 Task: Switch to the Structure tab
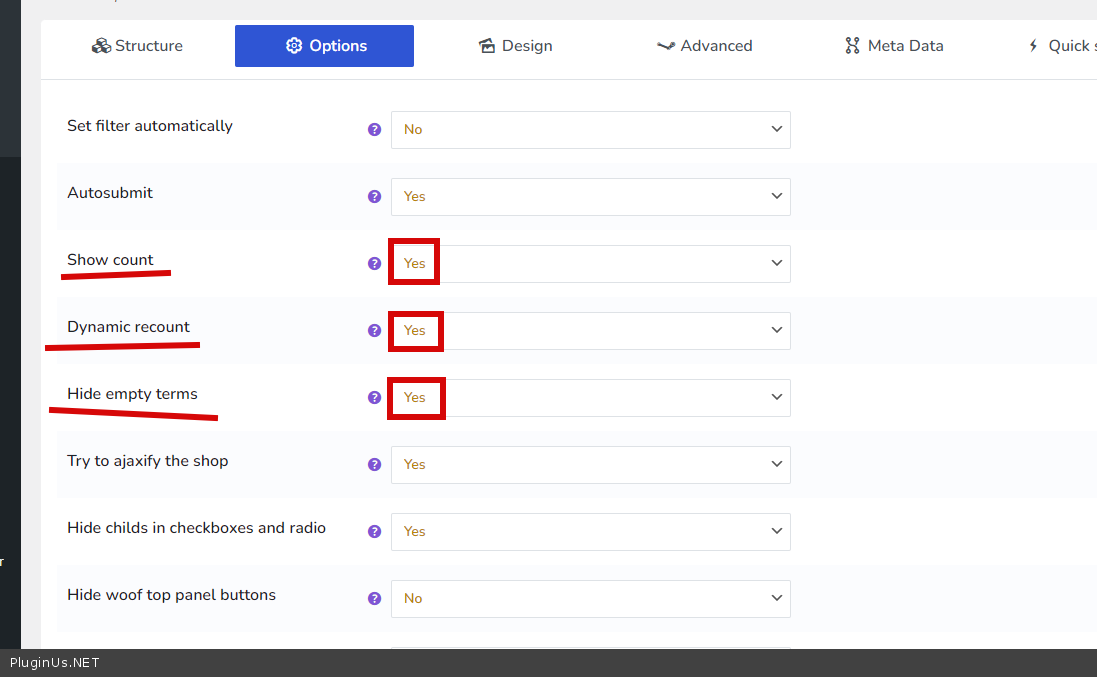(x=137, y=46)
